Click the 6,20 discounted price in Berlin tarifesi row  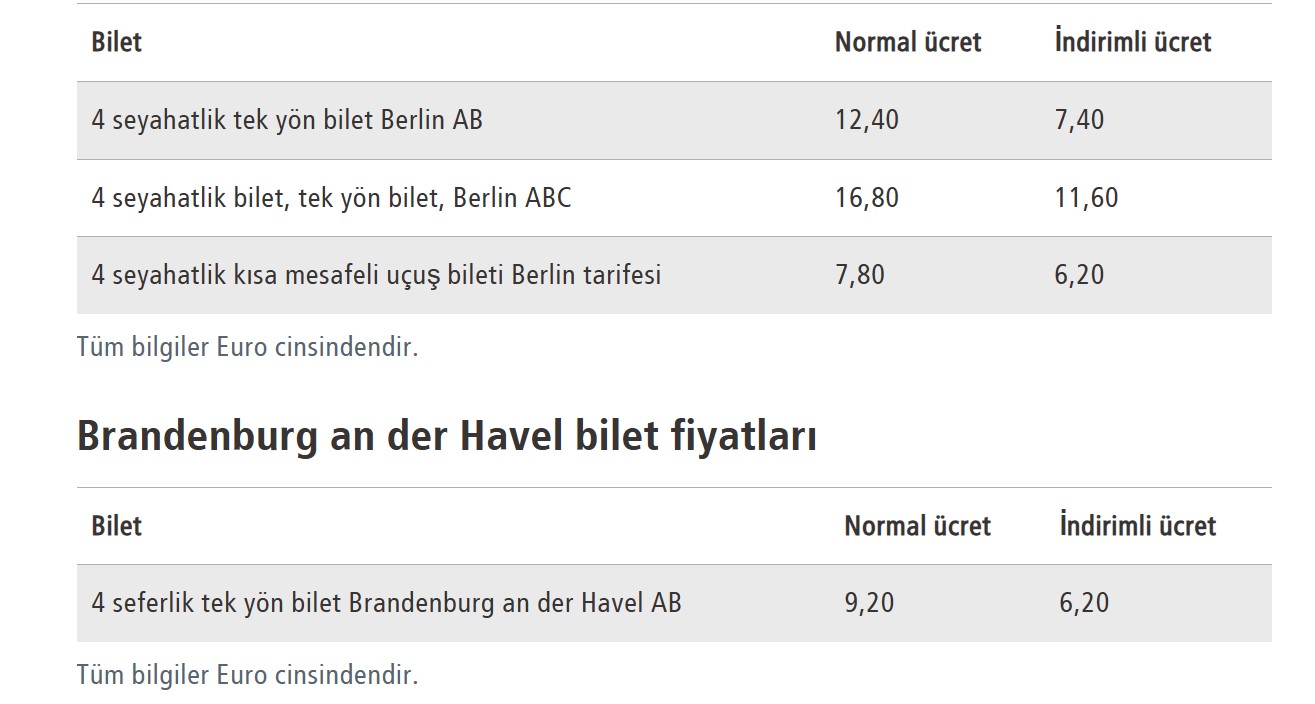pyautogui.click(x=1079, y=275)
